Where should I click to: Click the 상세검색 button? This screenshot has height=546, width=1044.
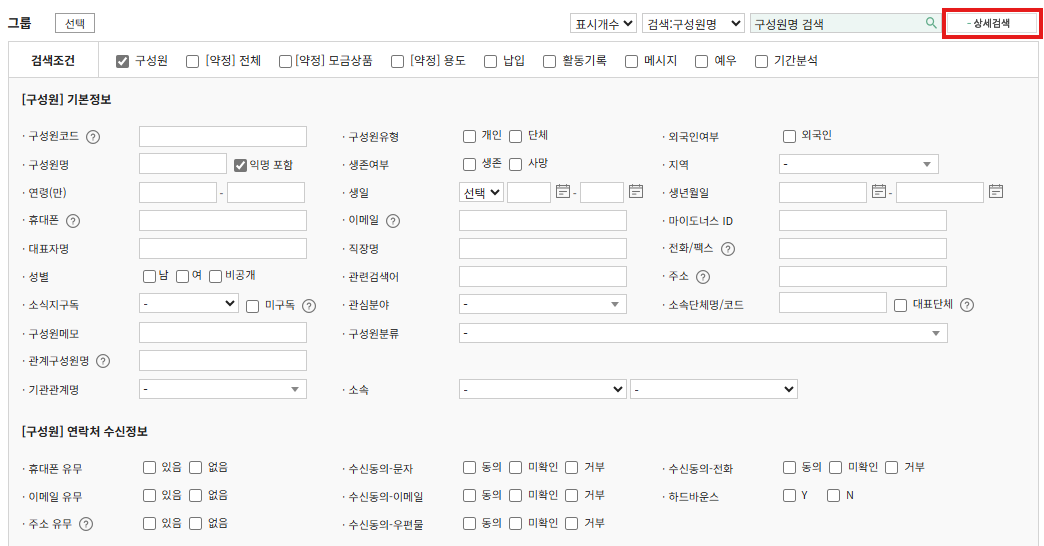(x=991, y=23)
